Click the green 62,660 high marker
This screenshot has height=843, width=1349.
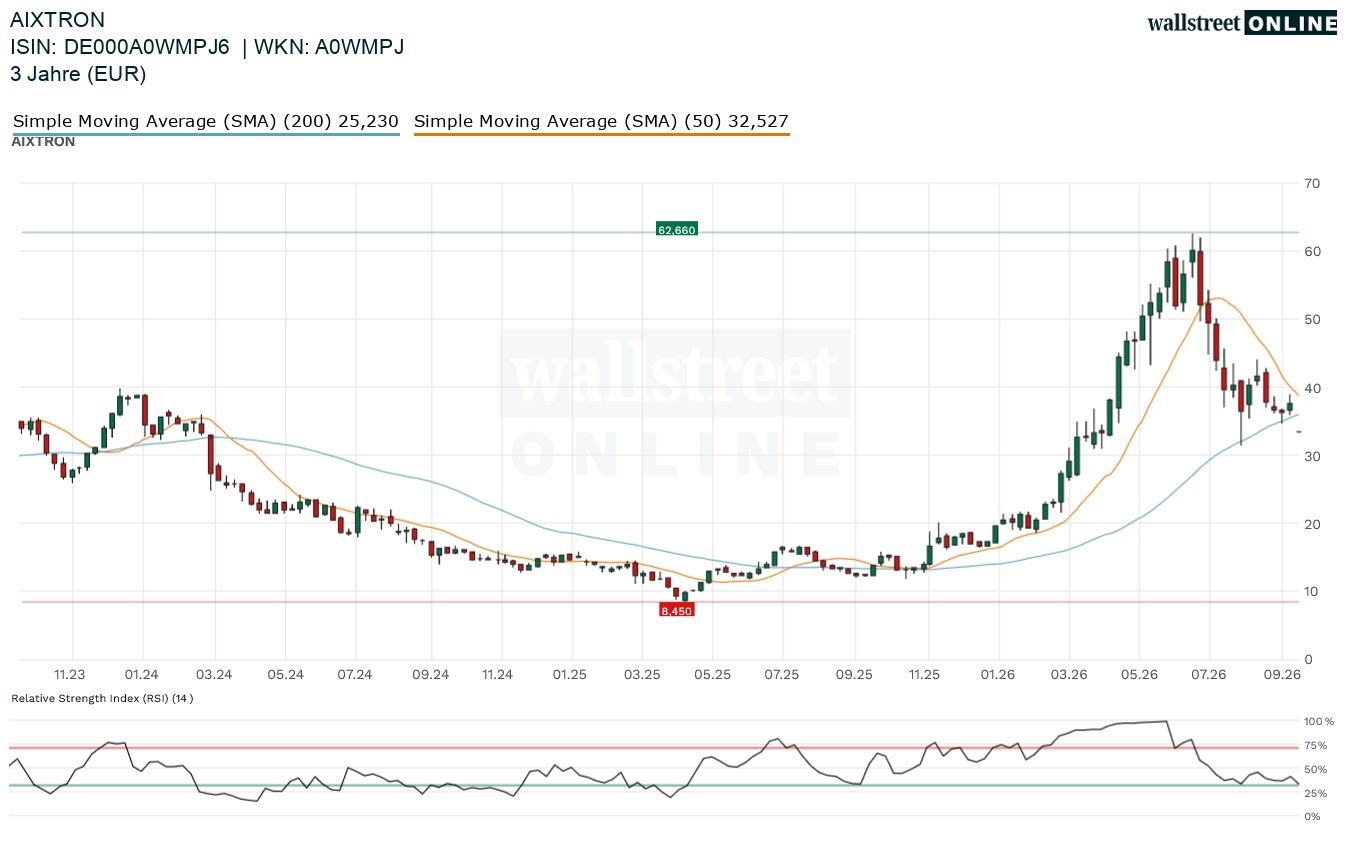tap(676, 230)
